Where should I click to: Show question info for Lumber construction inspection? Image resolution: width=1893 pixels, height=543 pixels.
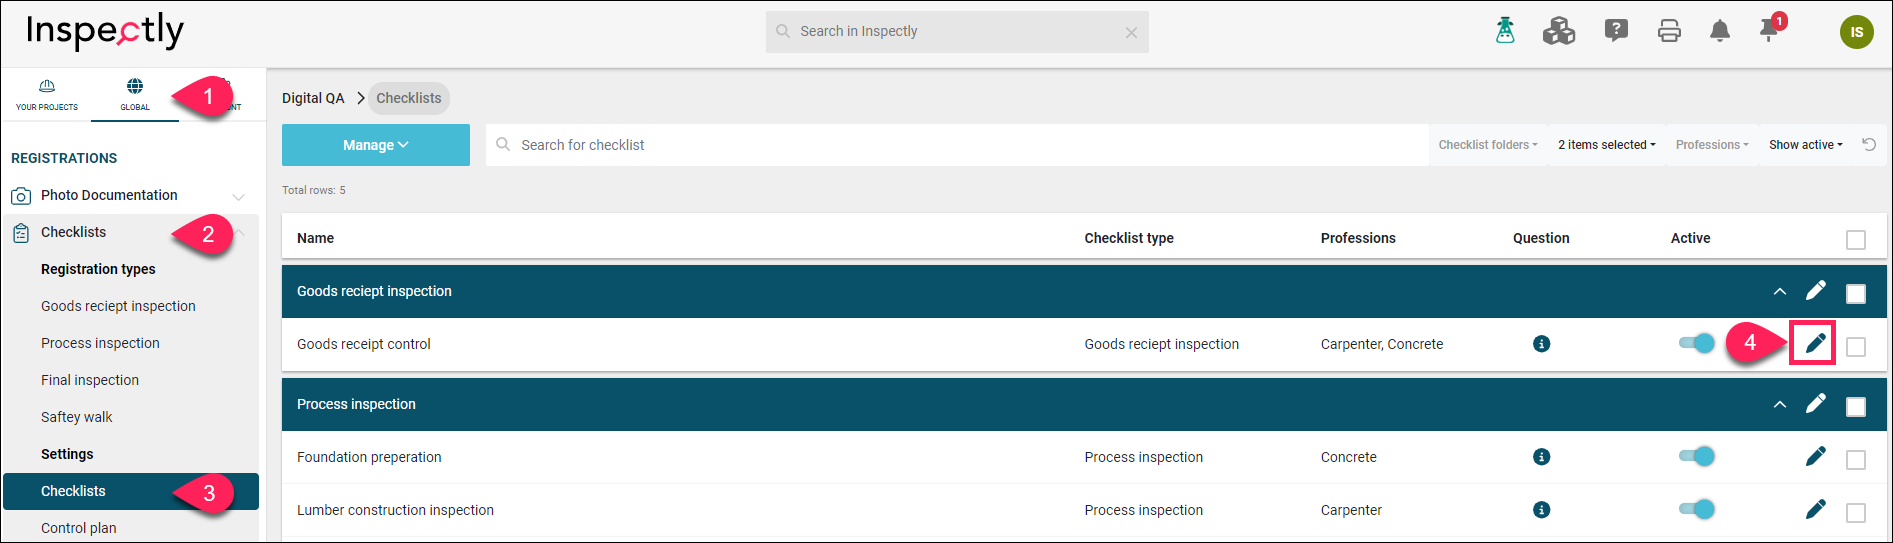pos(1541,510)
